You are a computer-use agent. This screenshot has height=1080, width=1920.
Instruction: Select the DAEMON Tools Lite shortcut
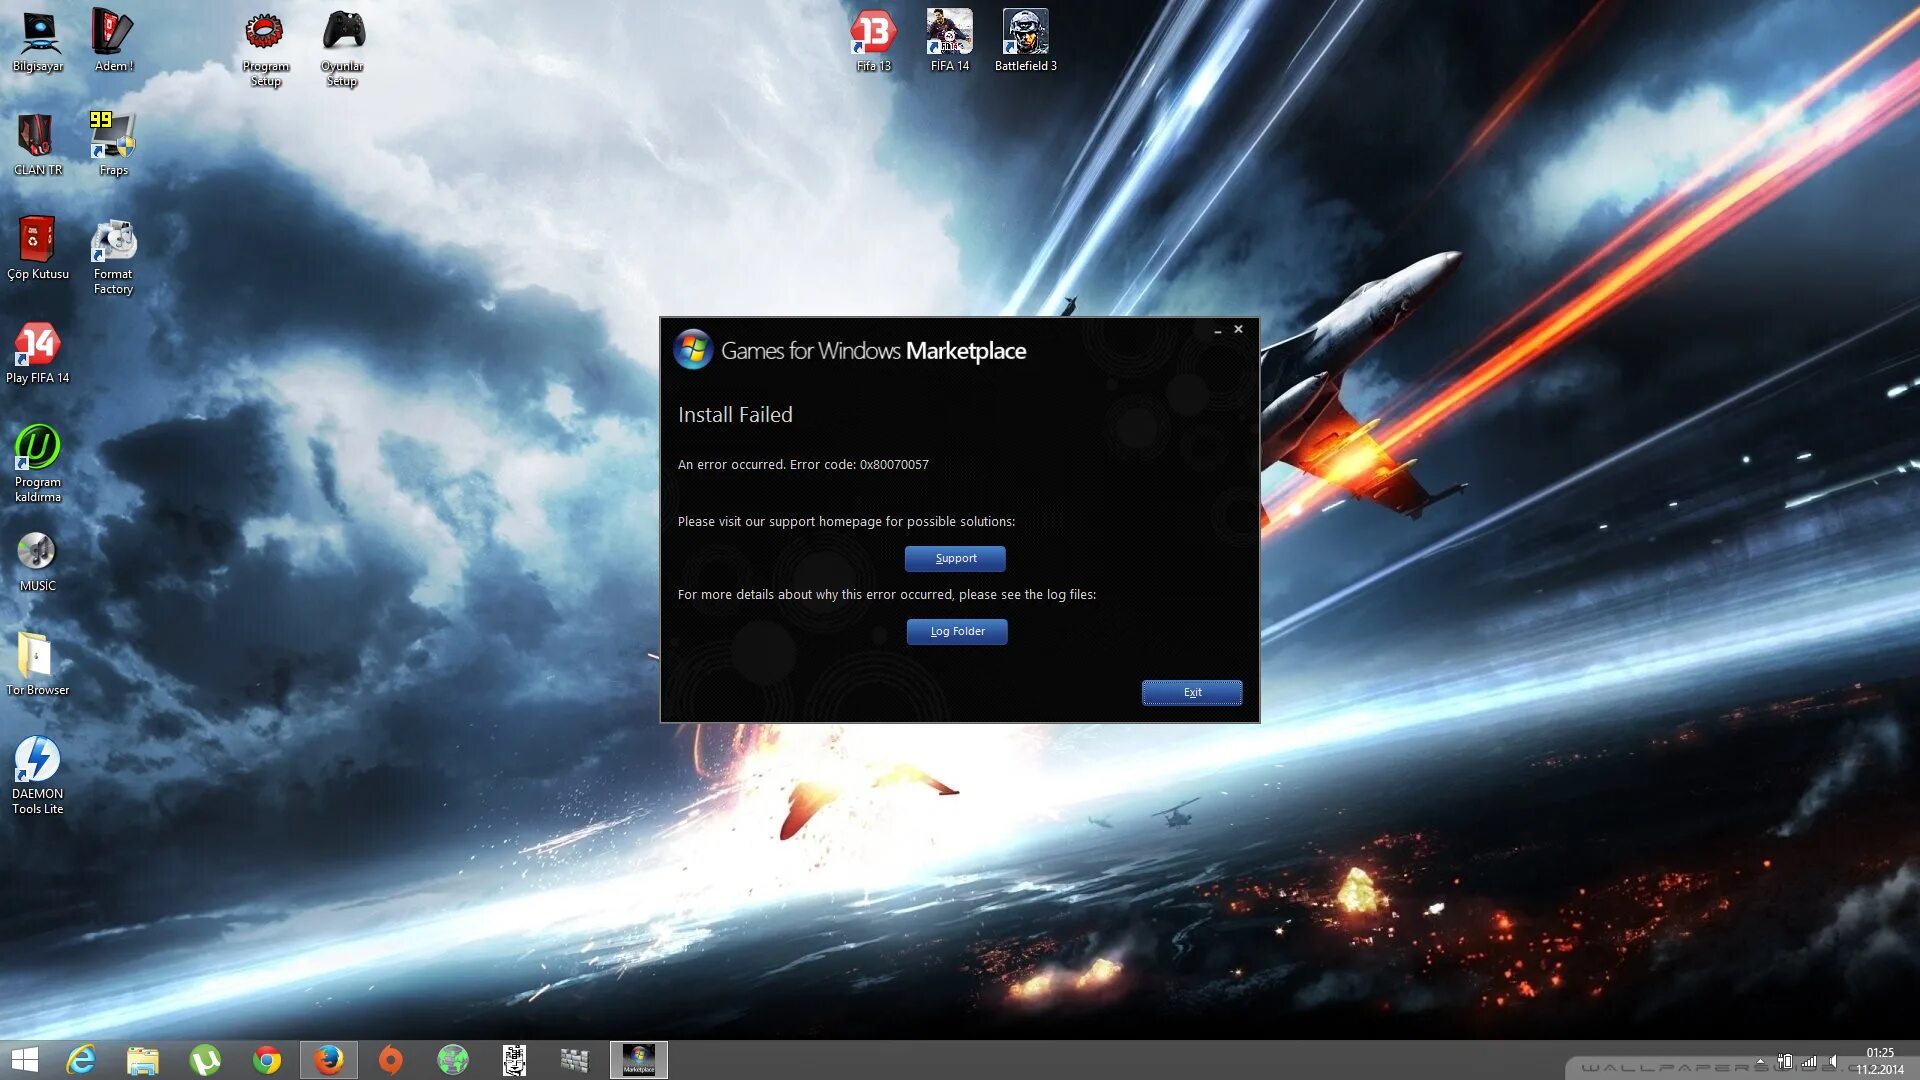pos(38,775)
